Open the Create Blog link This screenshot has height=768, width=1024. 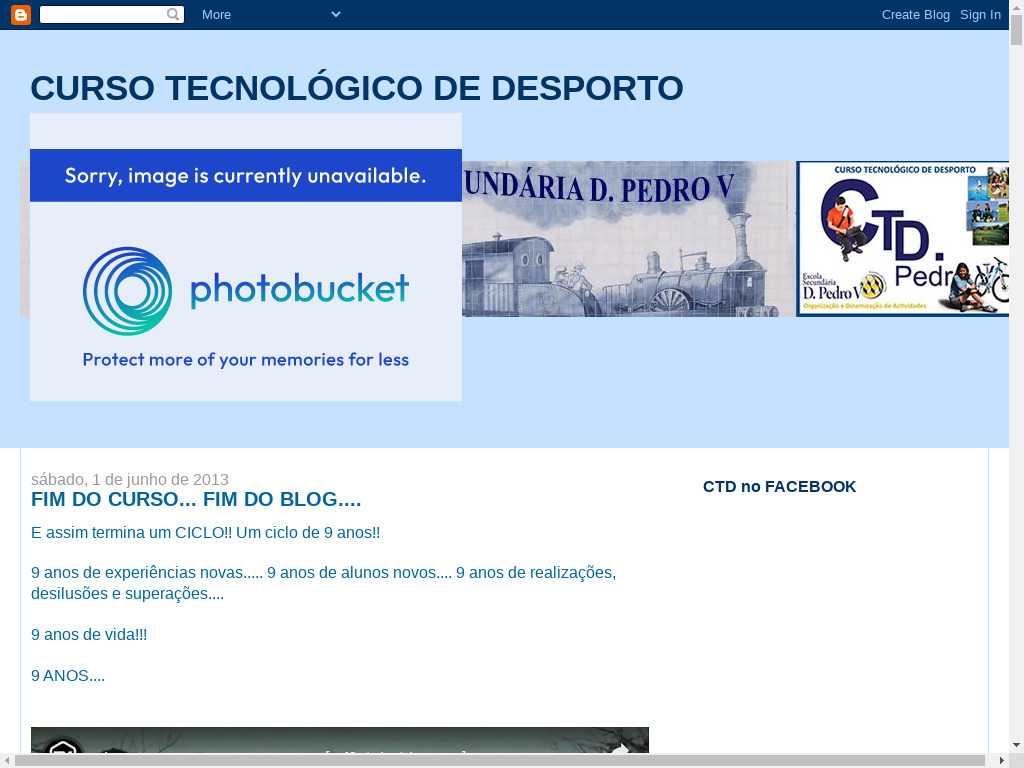[916, 14]
